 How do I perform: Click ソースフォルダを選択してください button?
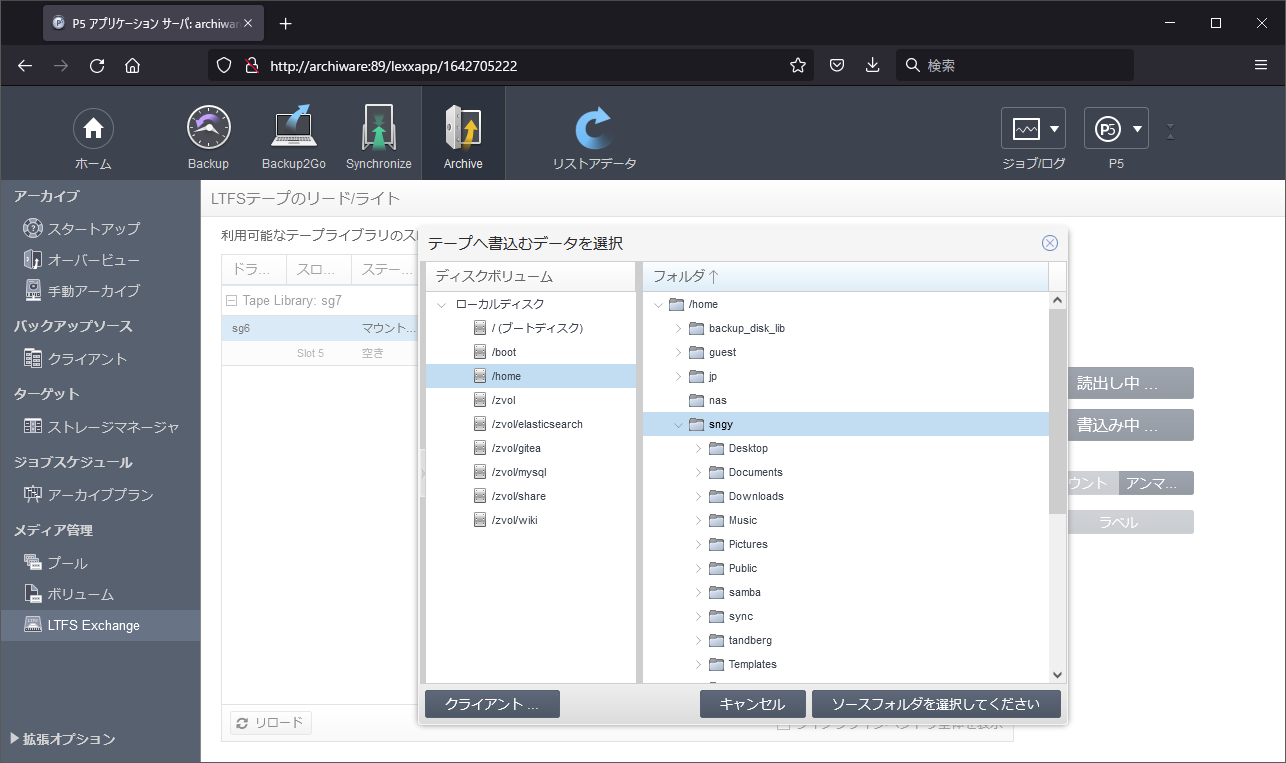tap(936, 704)
